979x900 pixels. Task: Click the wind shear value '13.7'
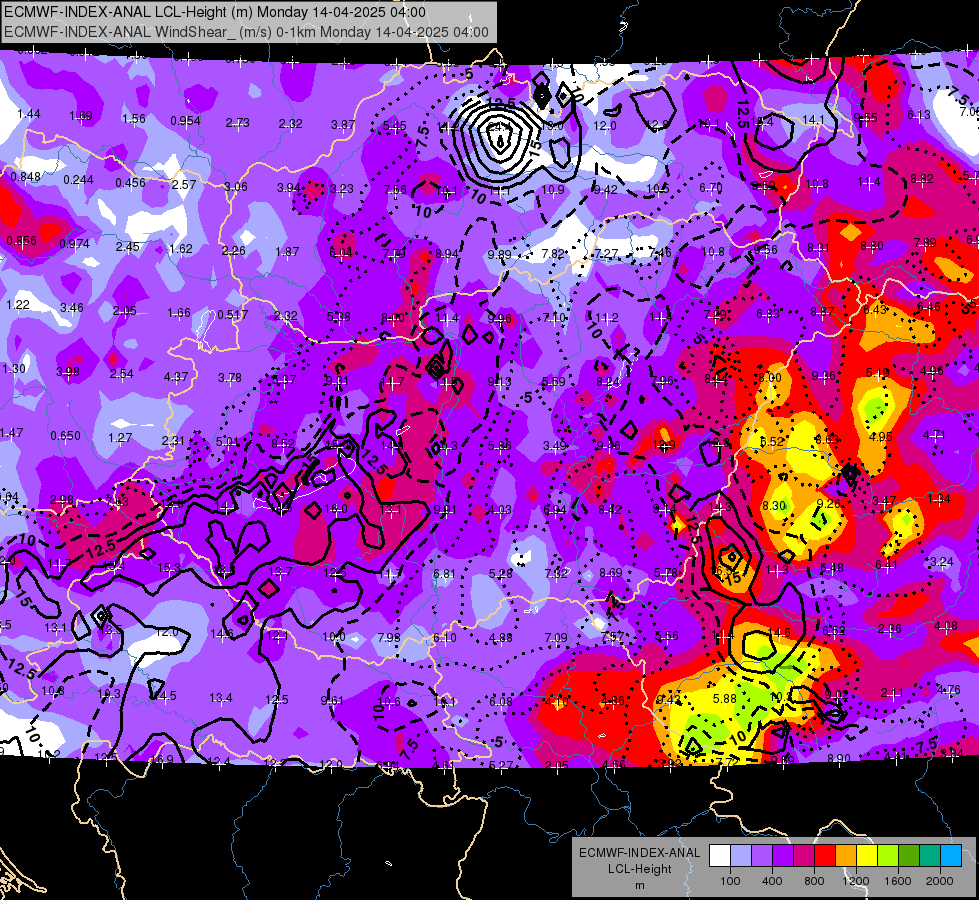pos(280,571)
